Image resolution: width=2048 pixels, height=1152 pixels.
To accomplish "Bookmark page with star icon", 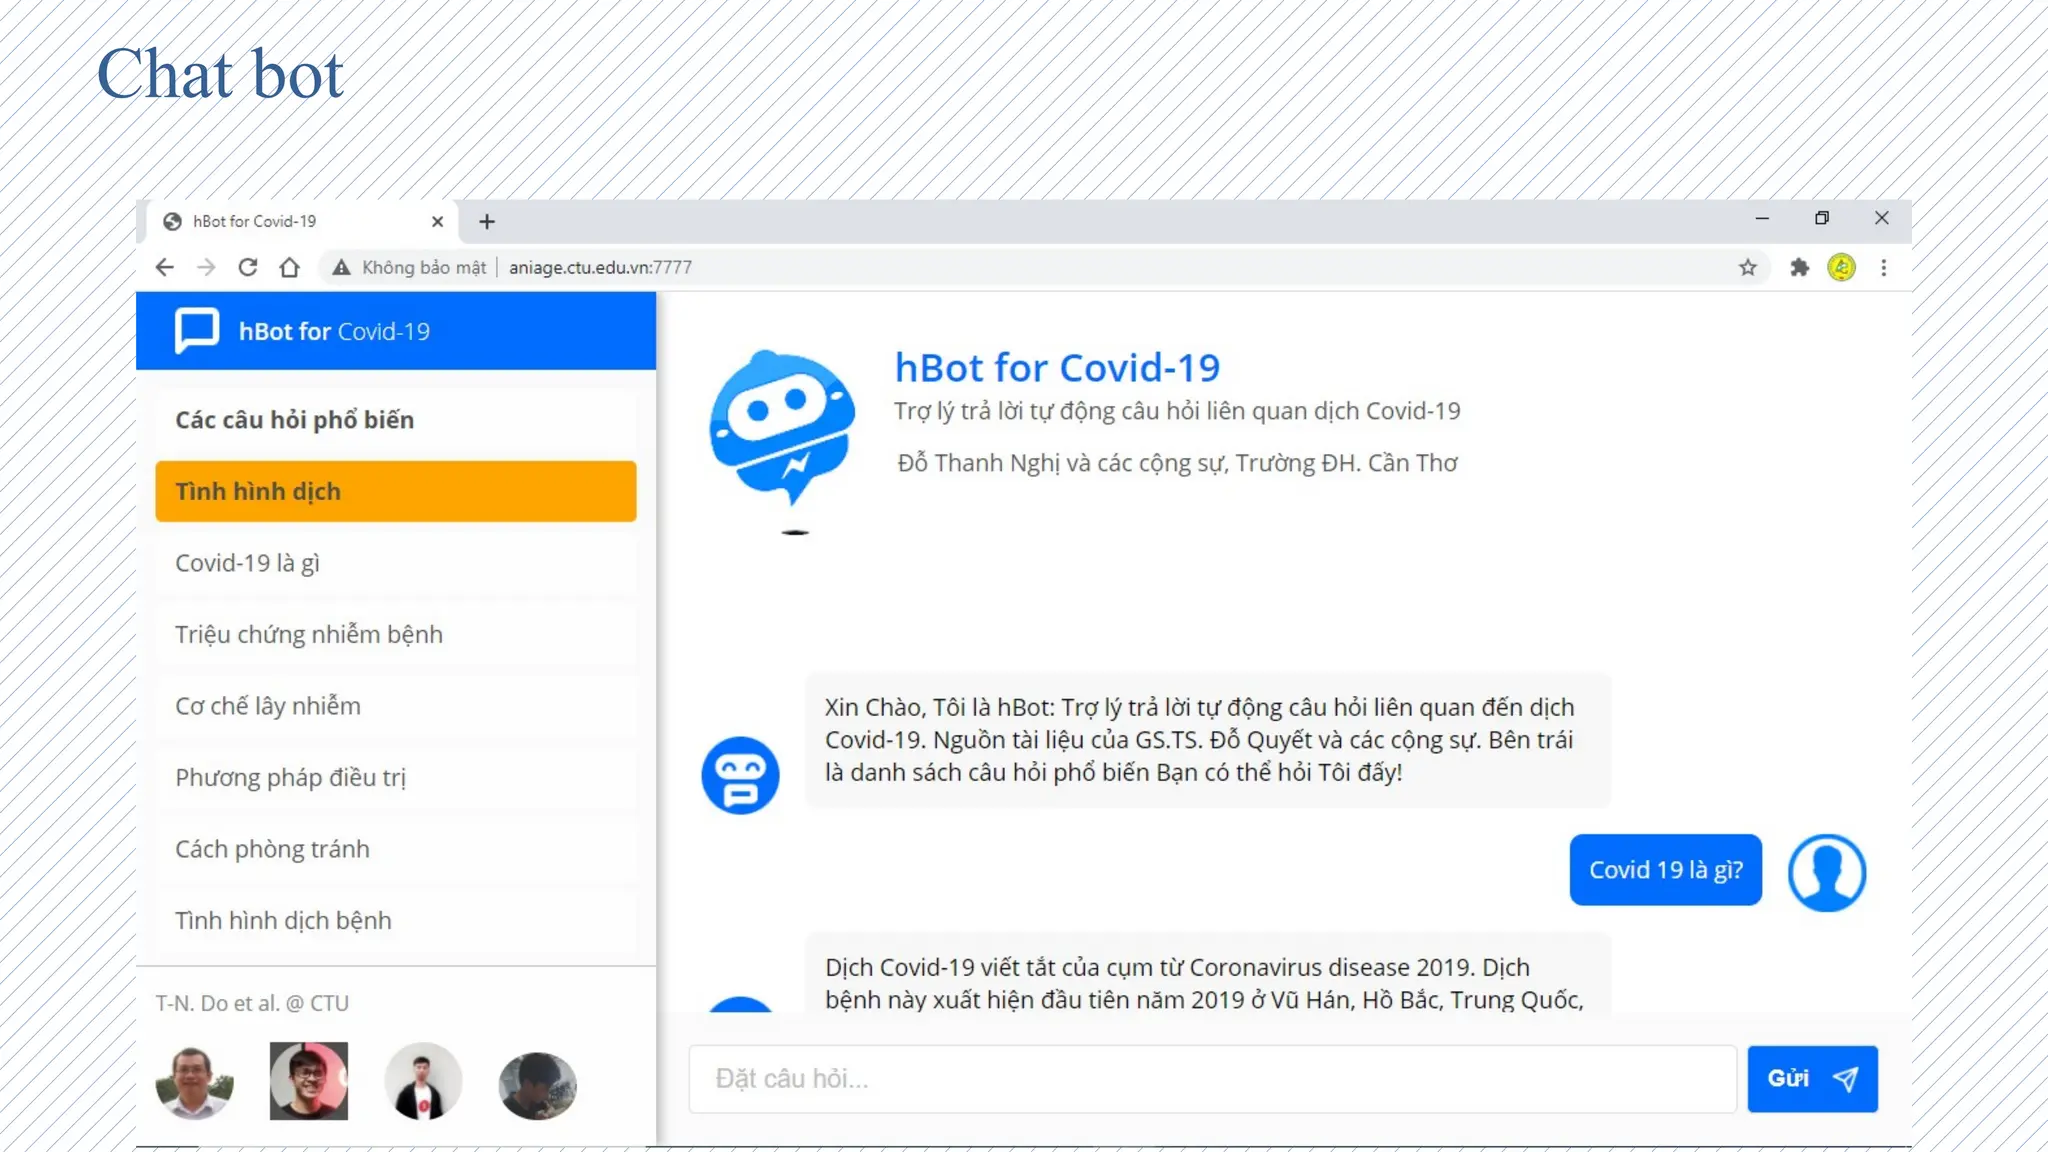I will coord(1747,267).
